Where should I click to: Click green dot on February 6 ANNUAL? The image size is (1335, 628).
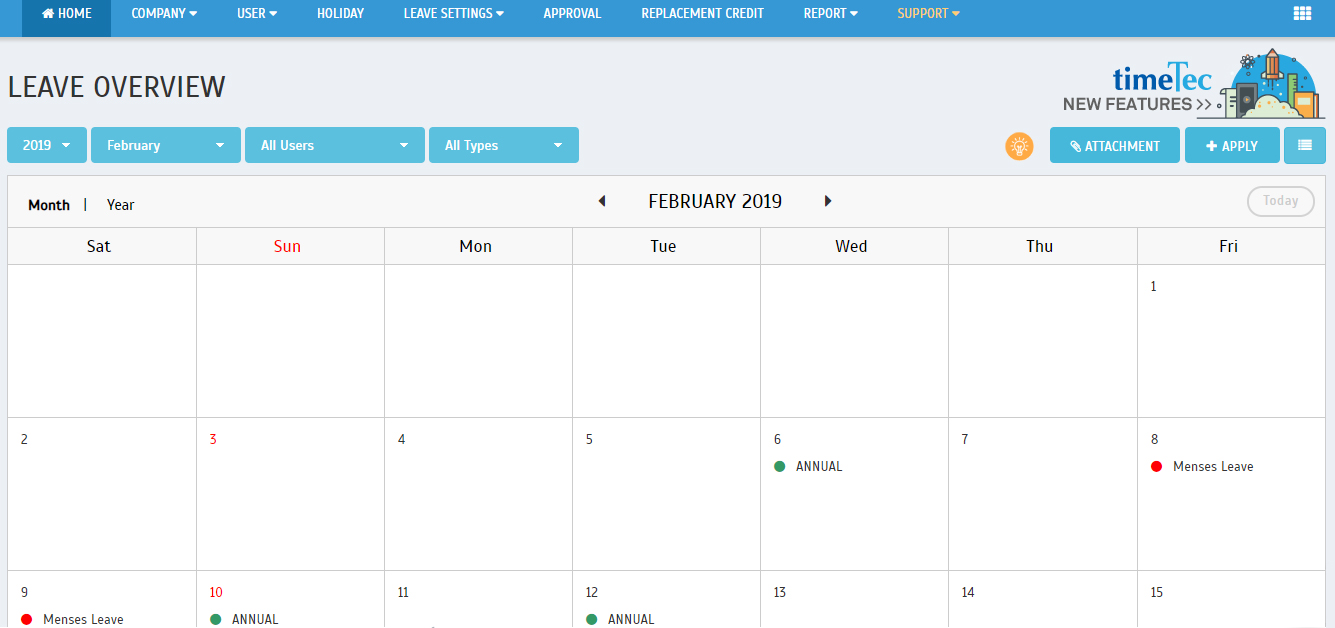(x=779, y=466)
